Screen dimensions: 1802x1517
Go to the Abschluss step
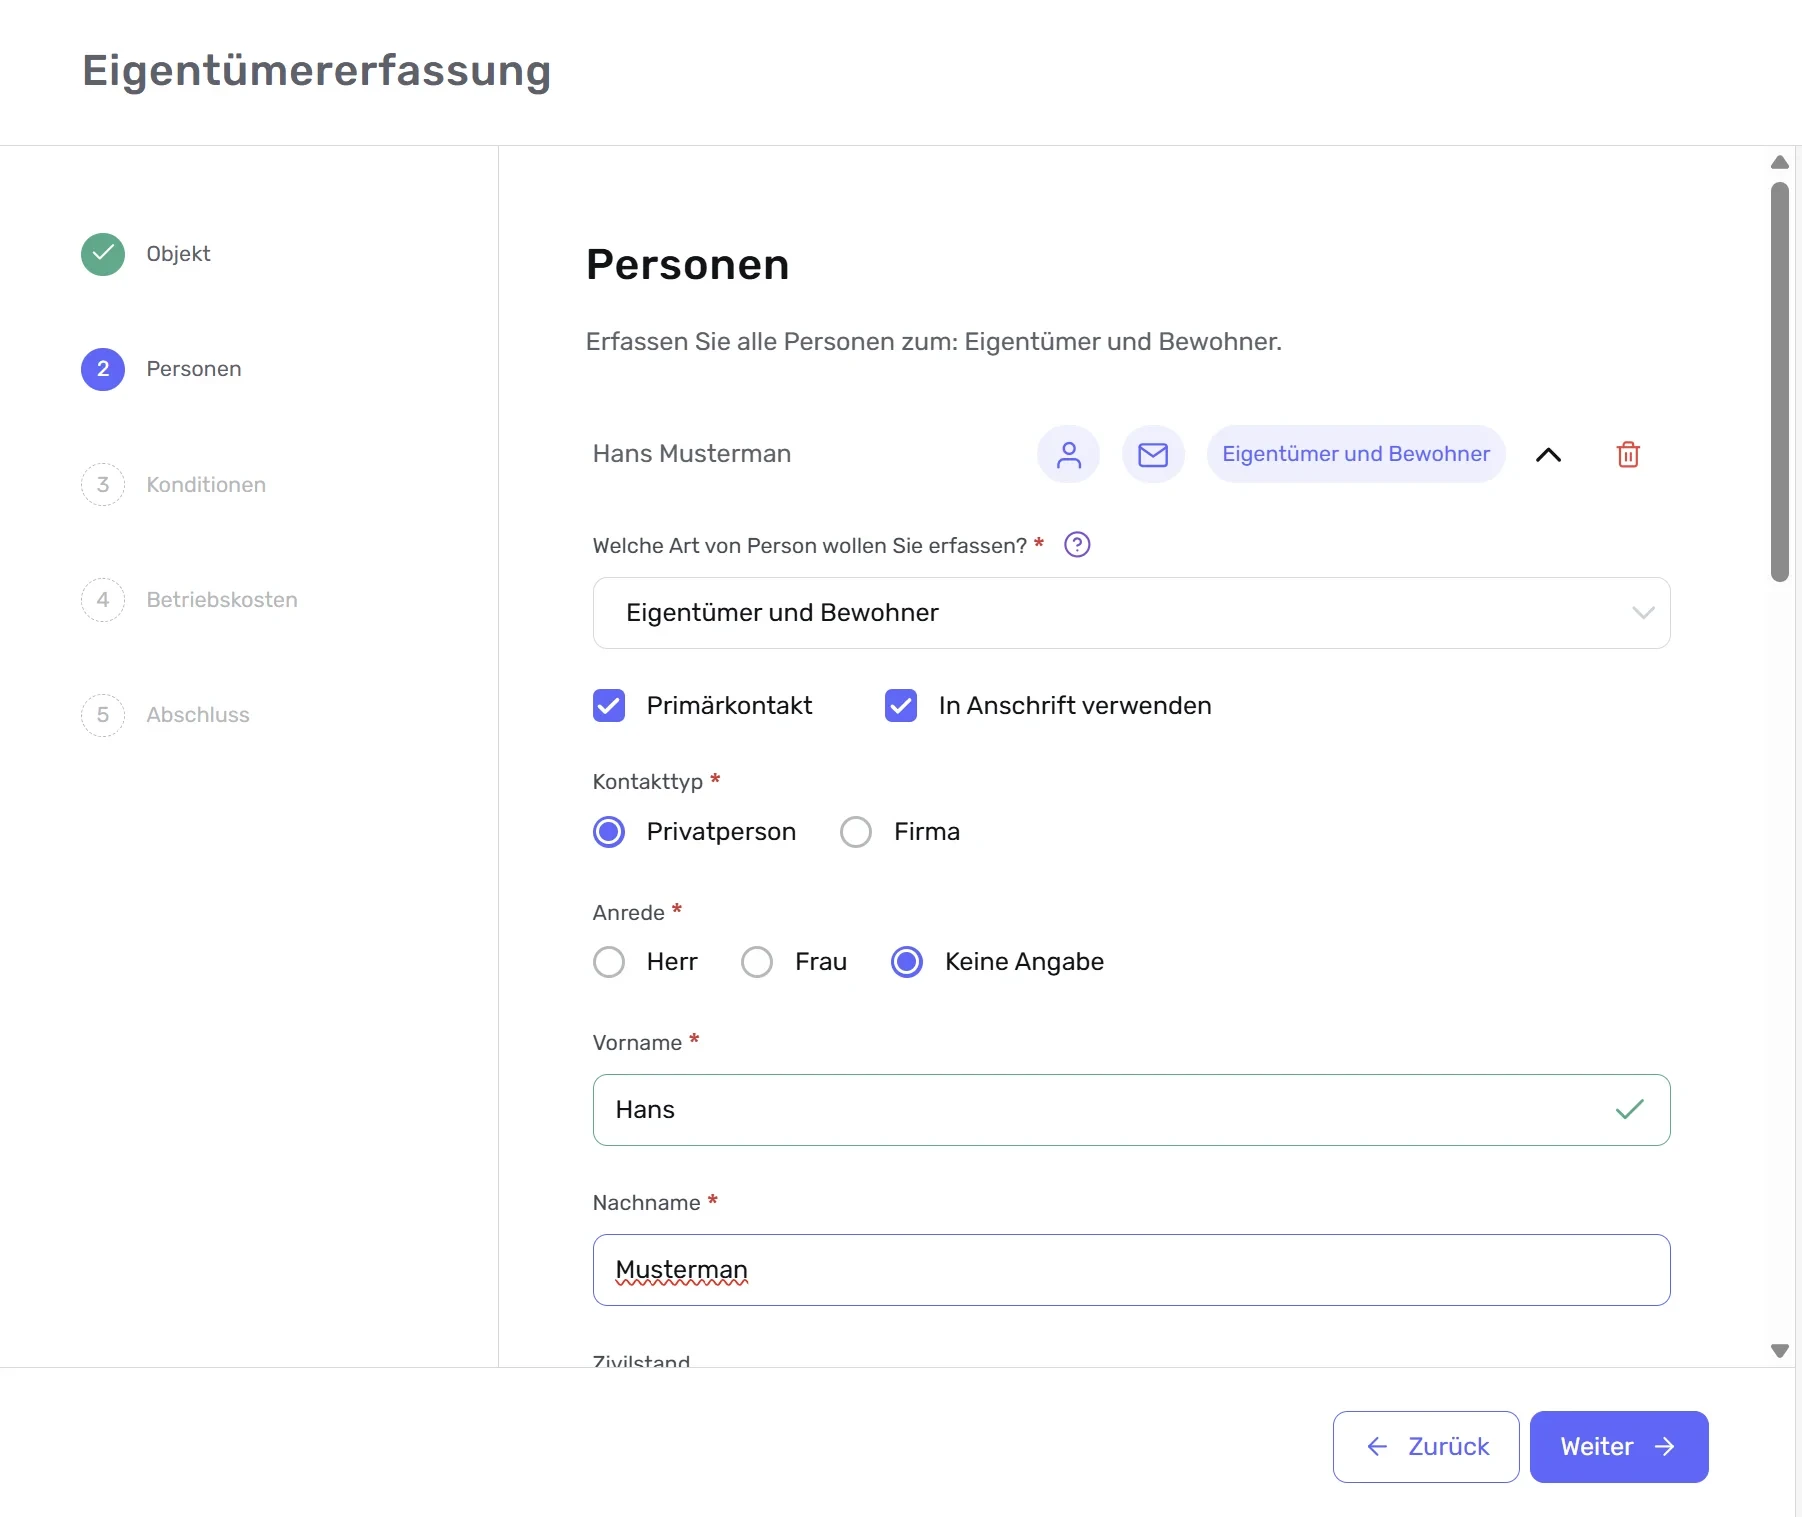click(165, 715)
